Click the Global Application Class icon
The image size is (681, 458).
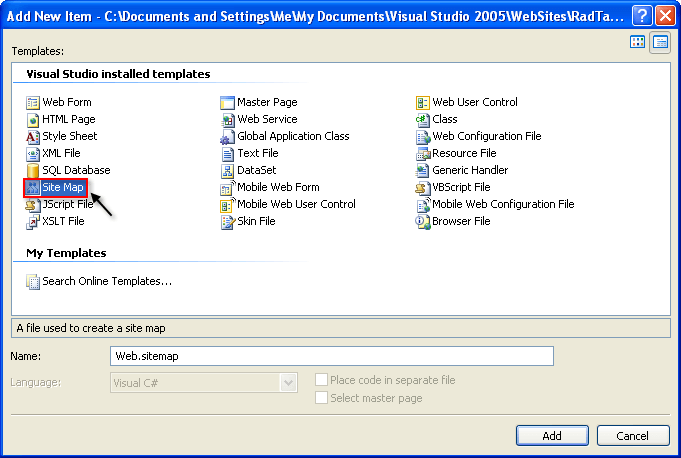pyautogui.click(x=228, y=136)
